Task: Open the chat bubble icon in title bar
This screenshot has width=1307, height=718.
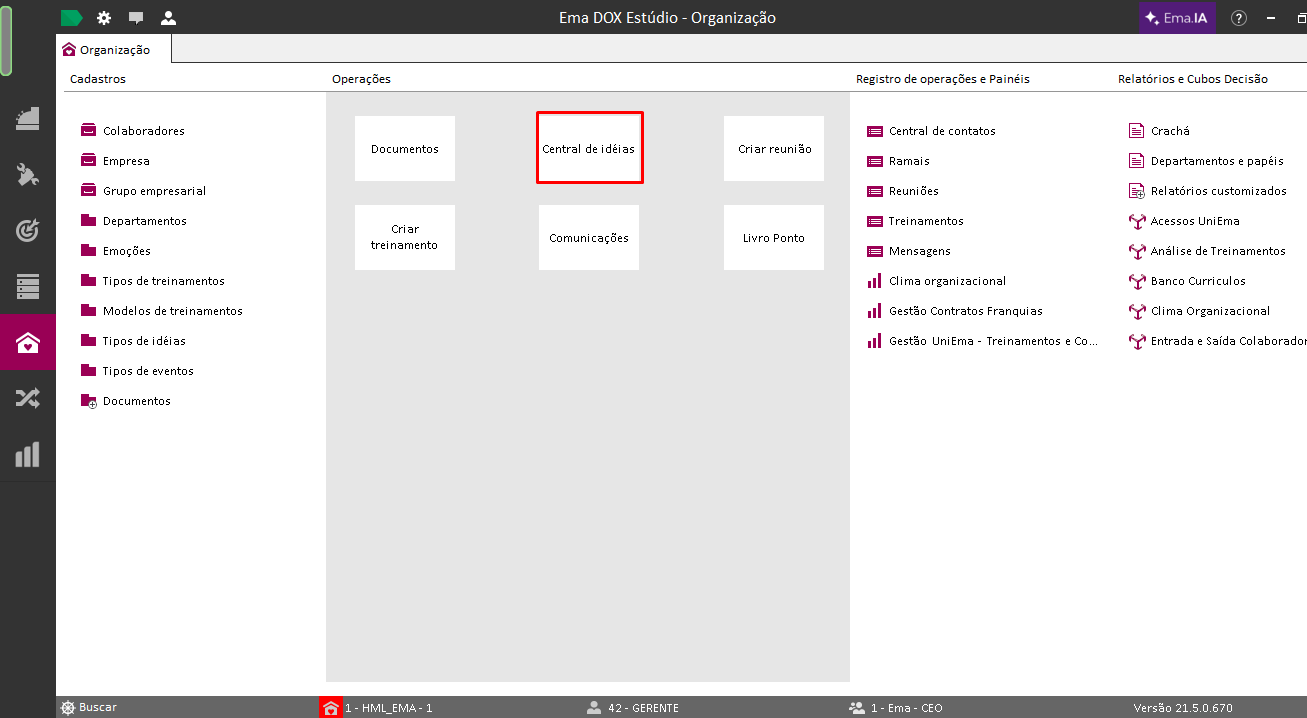Action: pos(136,18)
